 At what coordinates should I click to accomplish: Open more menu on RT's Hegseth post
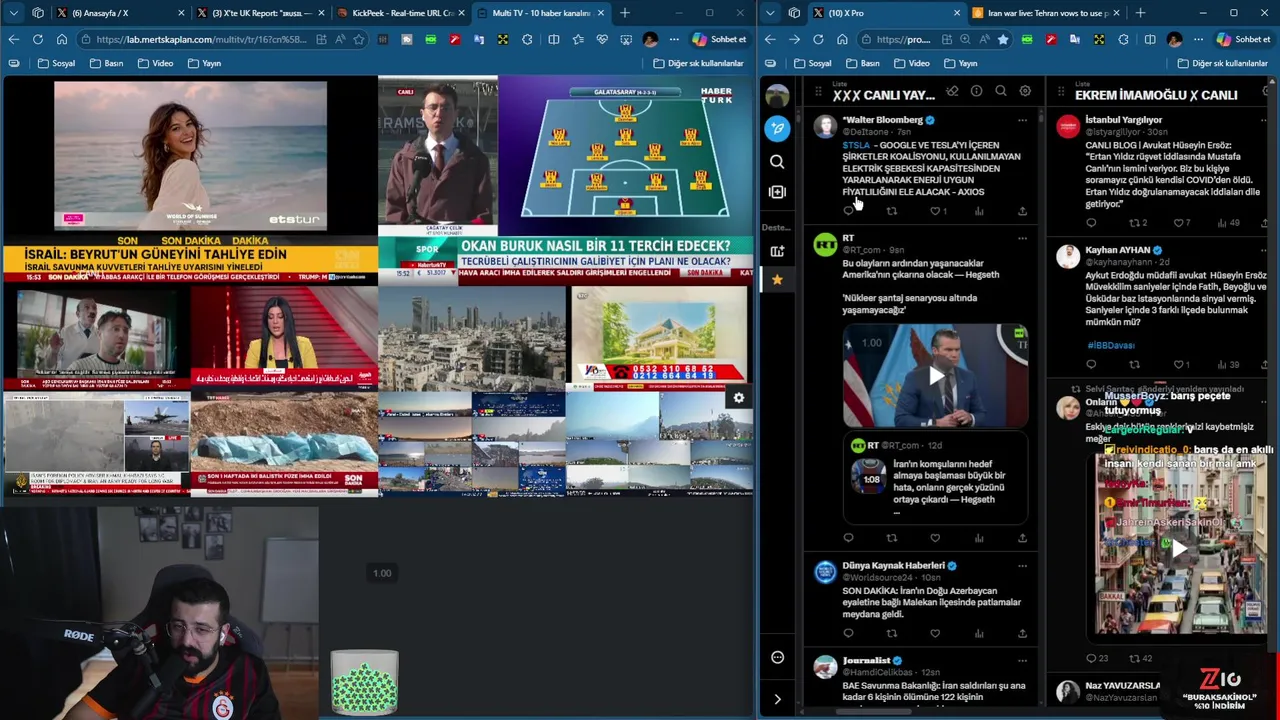(1022, 238)
